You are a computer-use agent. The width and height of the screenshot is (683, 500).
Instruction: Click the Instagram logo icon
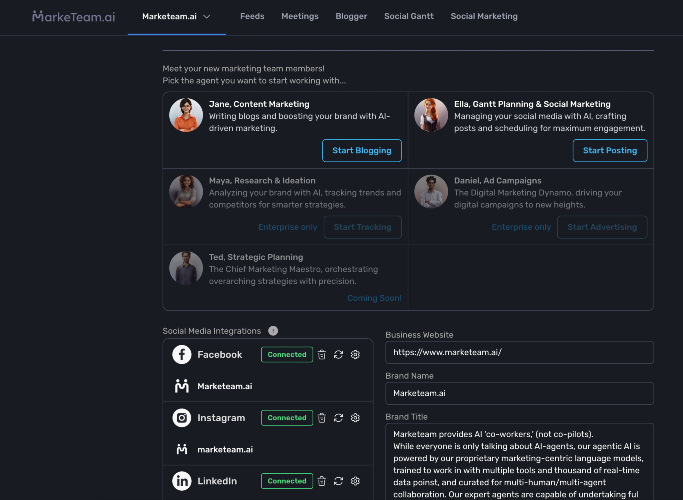[182, 418]
